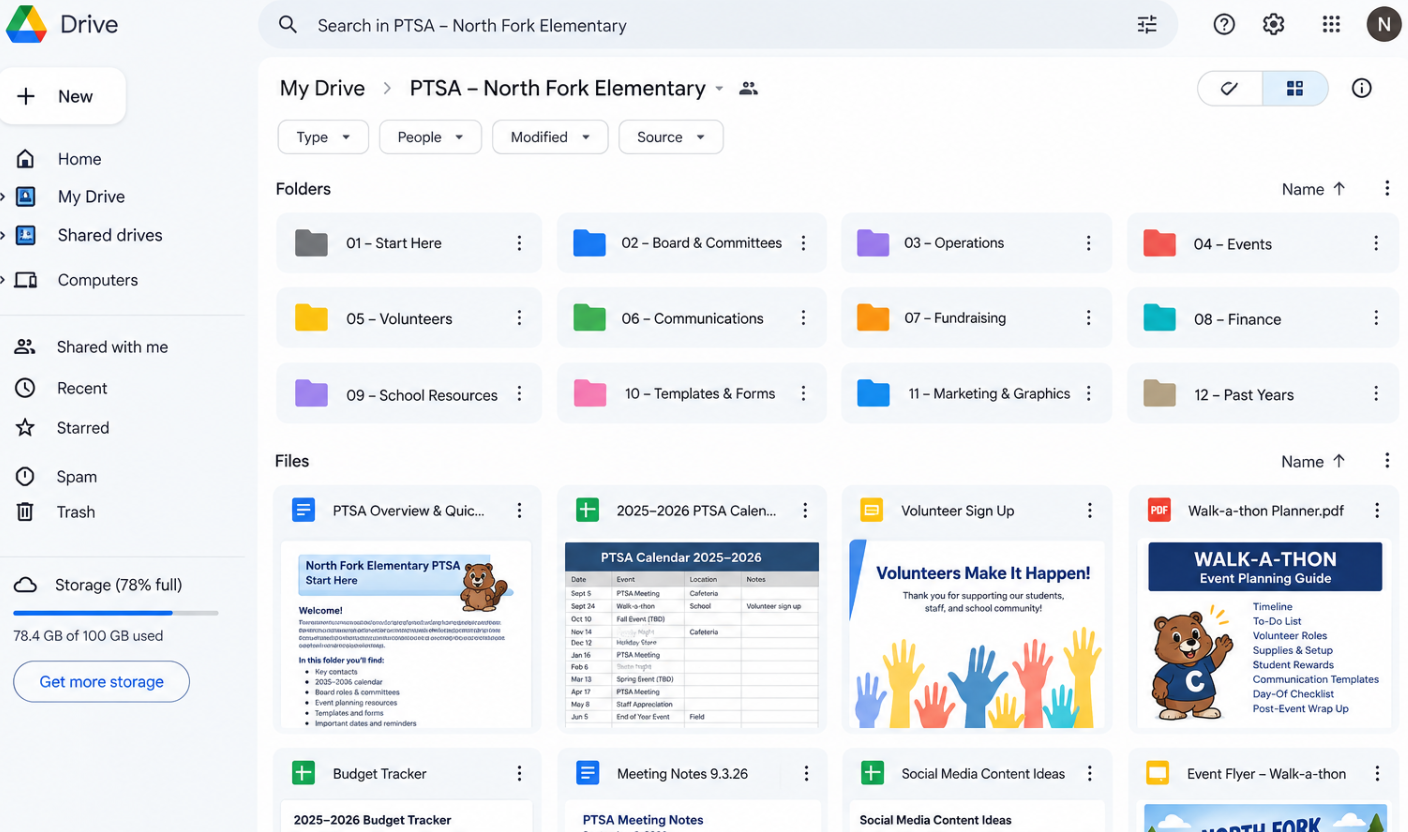Click the Folders section more options icon
Viewport: 1408px width, 832px height.
click(x=1386, y=188)
